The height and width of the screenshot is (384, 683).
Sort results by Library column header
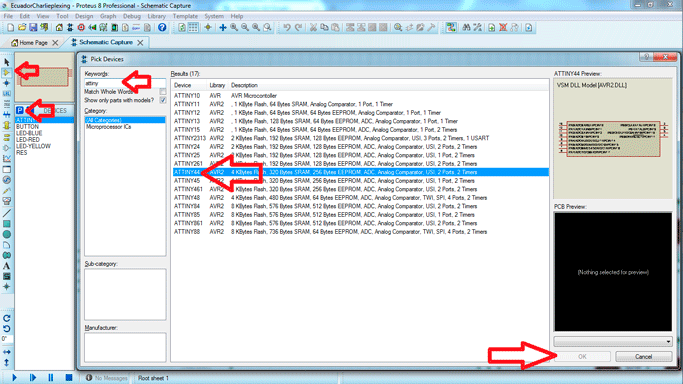[x=217, y=85]
